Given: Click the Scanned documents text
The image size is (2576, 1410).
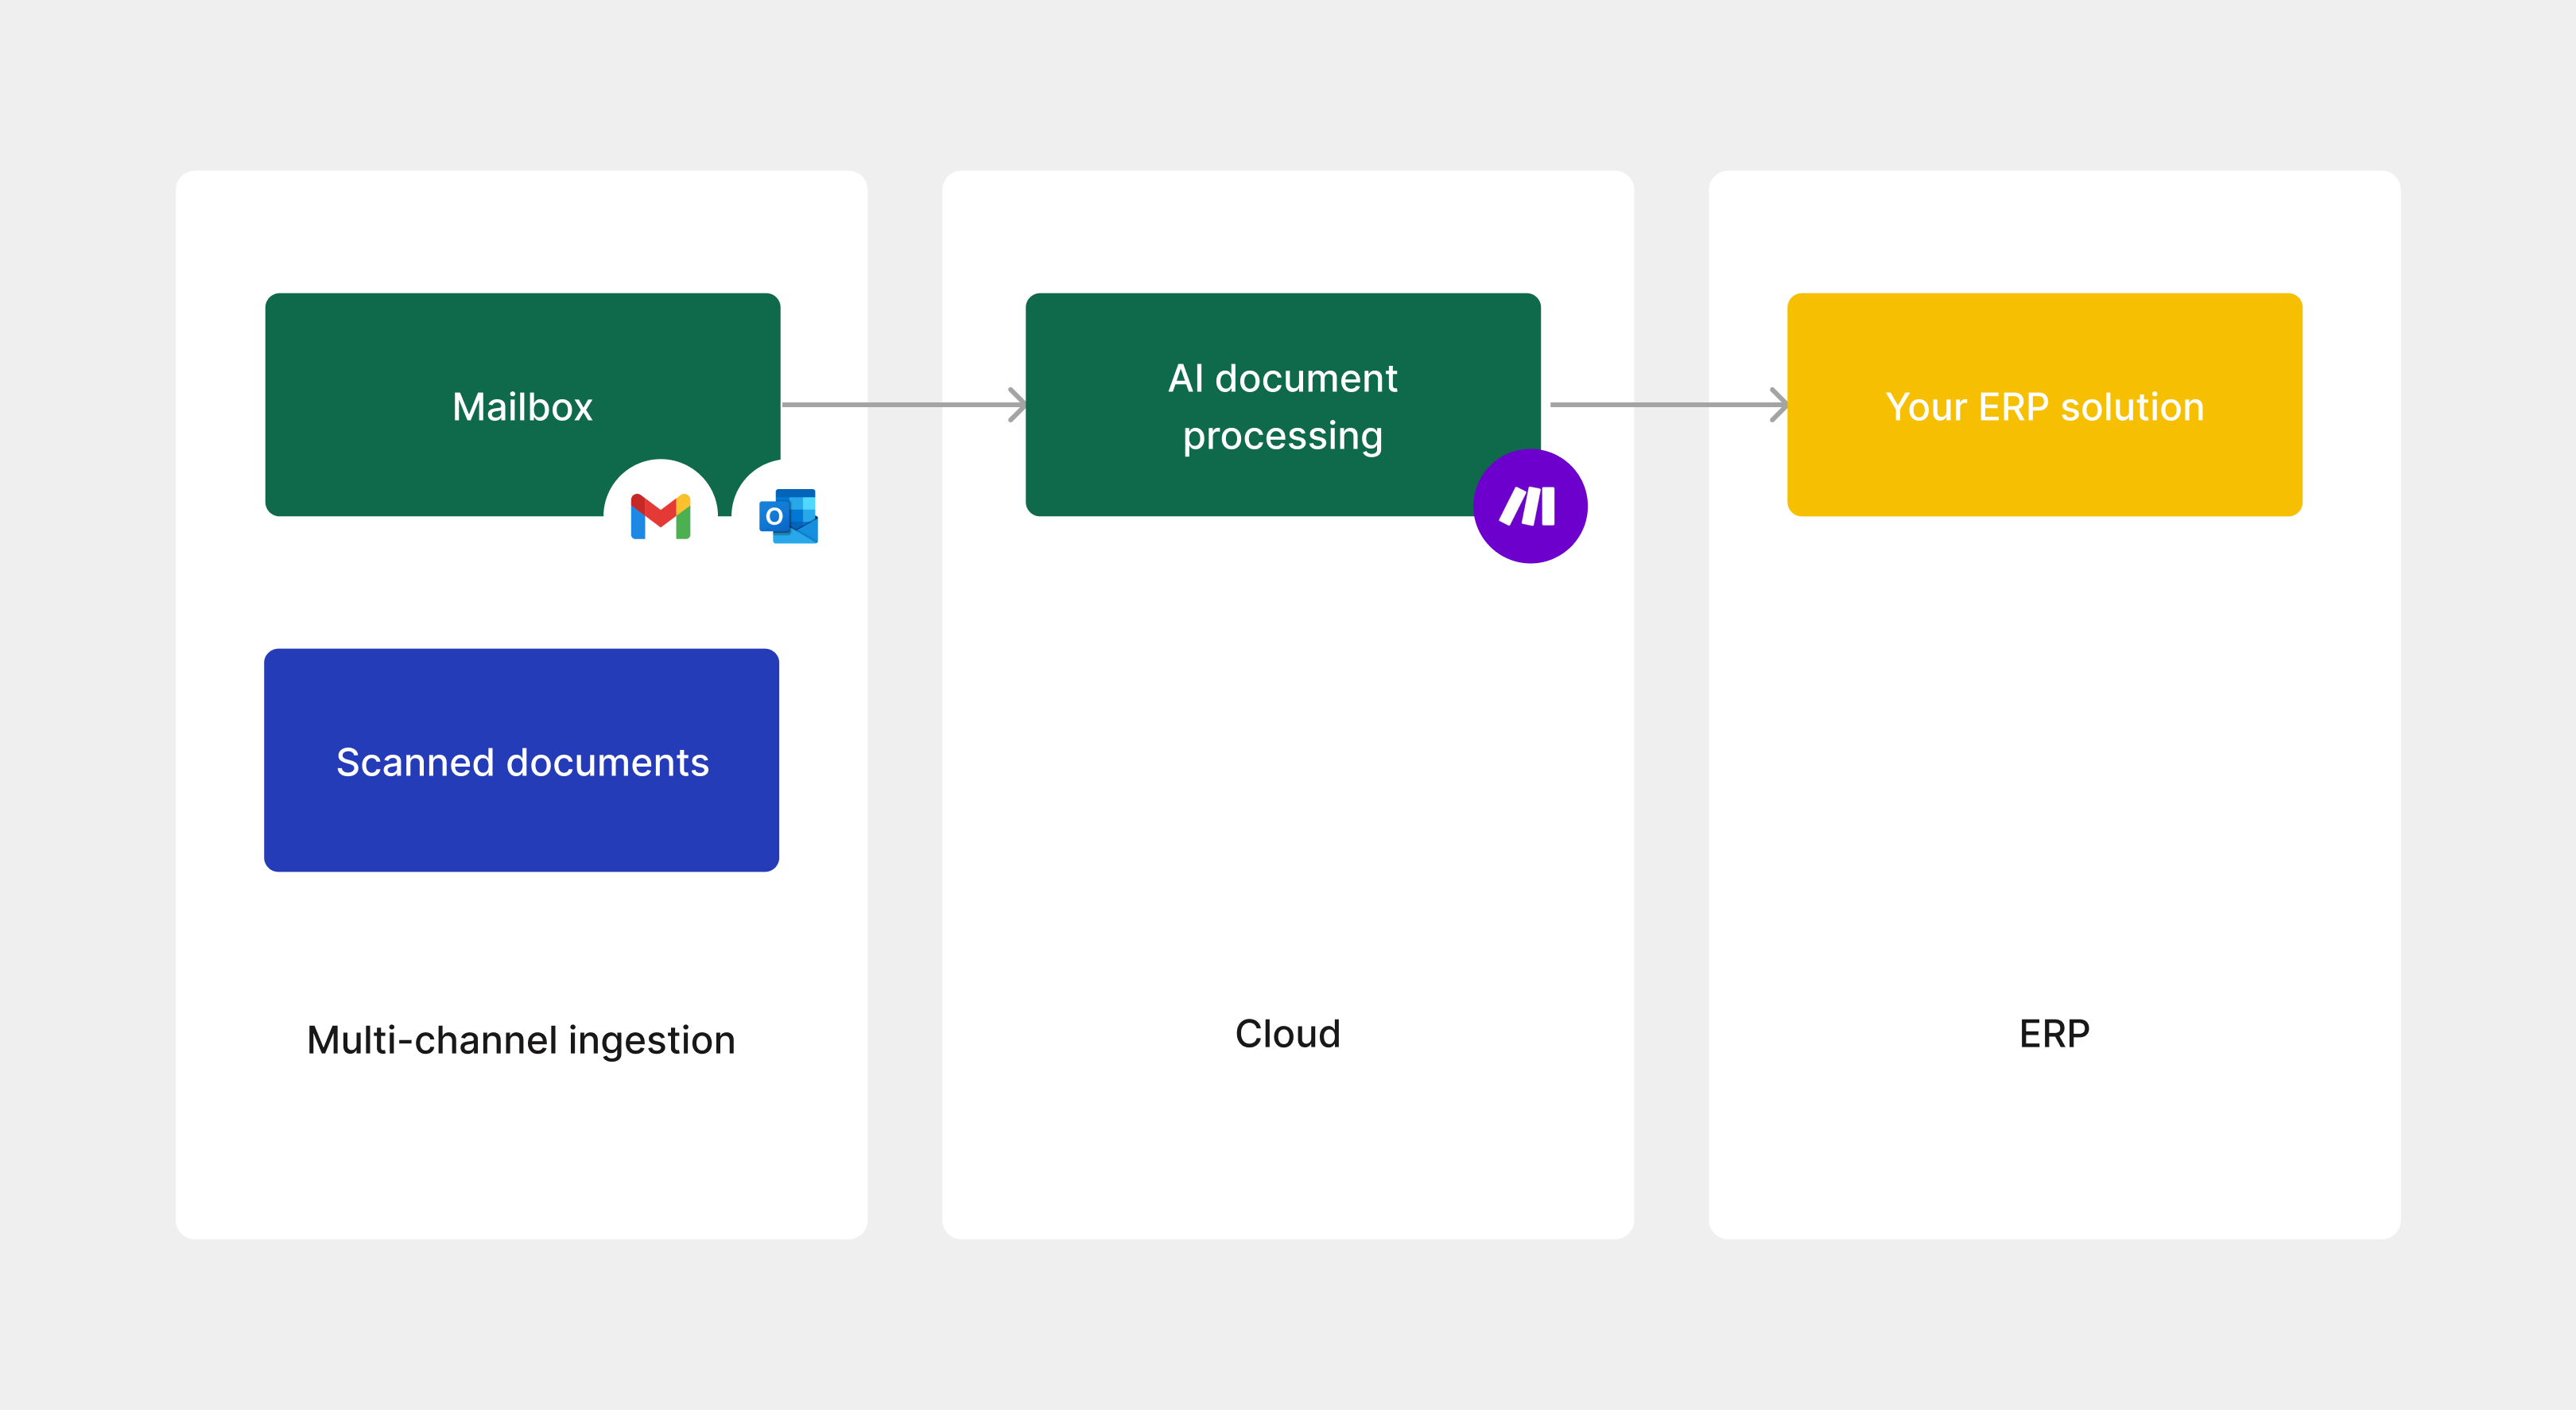Looking at the screenshot, I should point(522,763).
